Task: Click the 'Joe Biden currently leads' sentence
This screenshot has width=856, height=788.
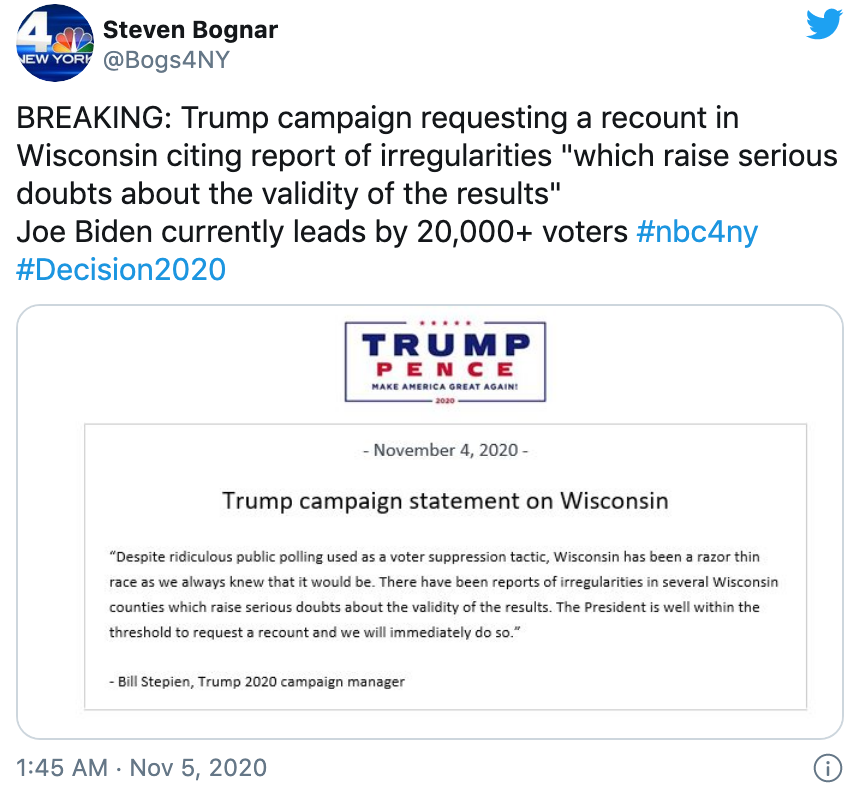Action: coord(322,232)
